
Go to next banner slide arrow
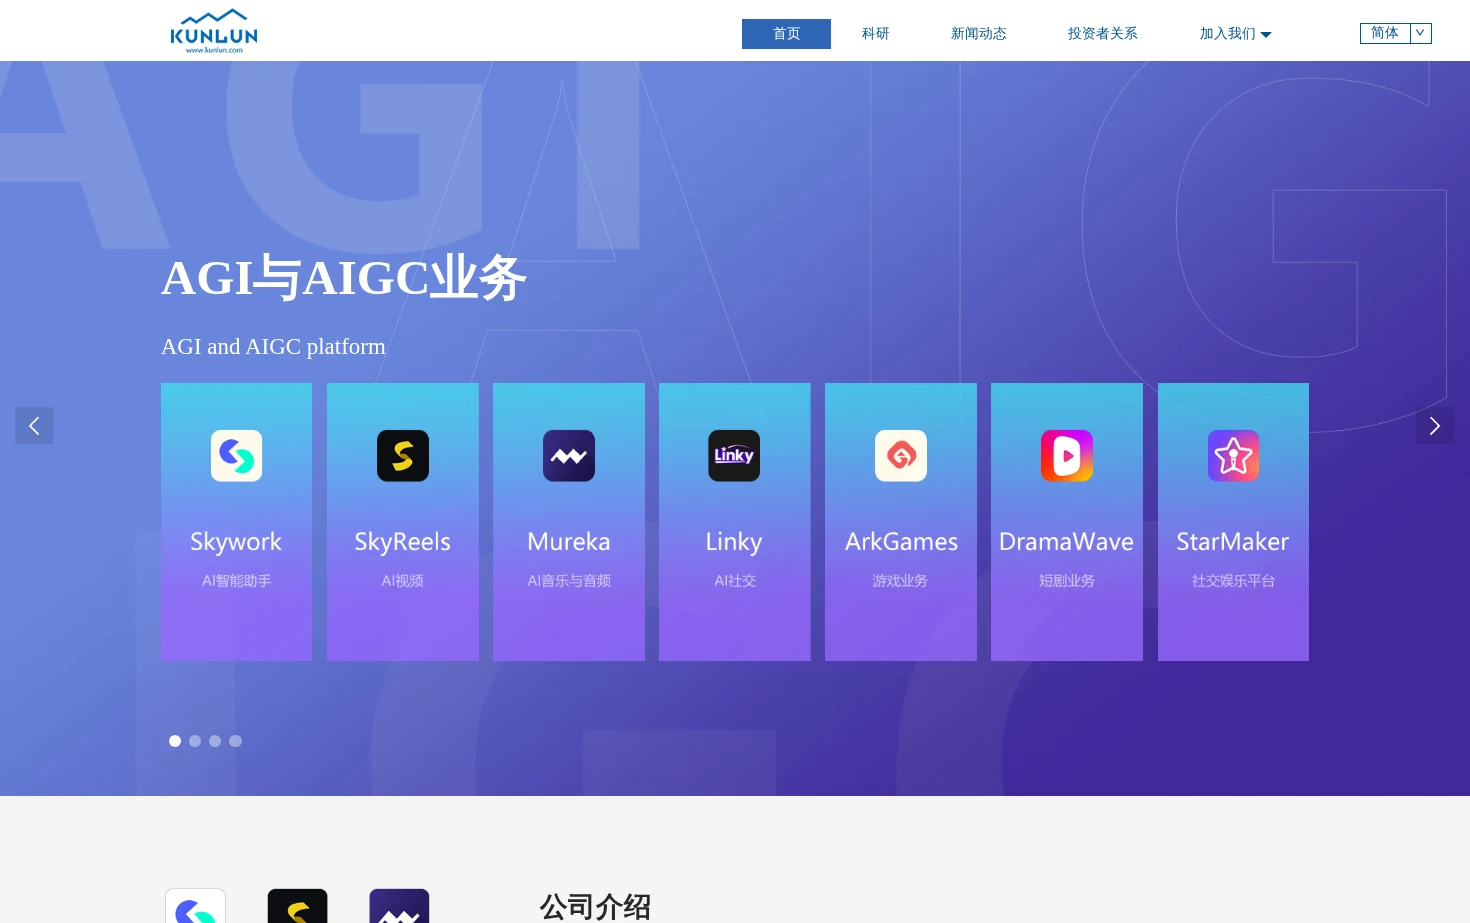1435,426
